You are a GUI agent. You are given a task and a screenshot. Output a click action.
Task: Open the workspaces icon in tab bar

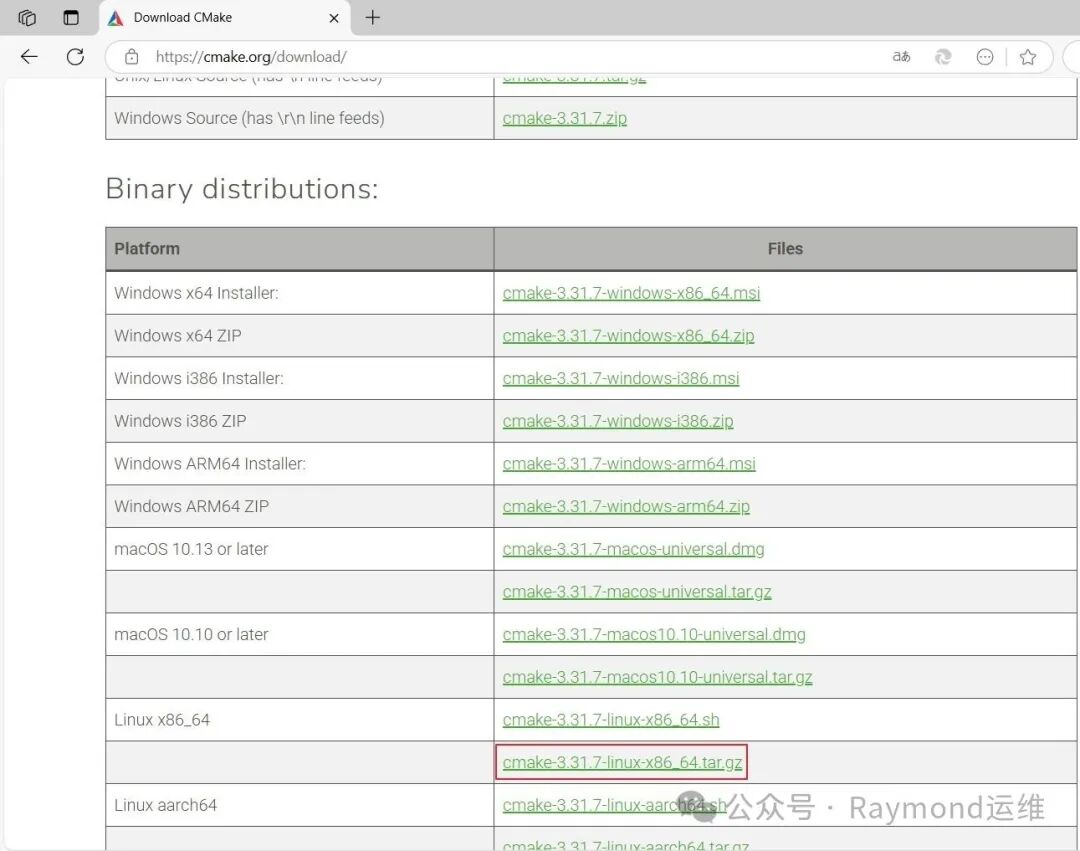pos(27,17)
